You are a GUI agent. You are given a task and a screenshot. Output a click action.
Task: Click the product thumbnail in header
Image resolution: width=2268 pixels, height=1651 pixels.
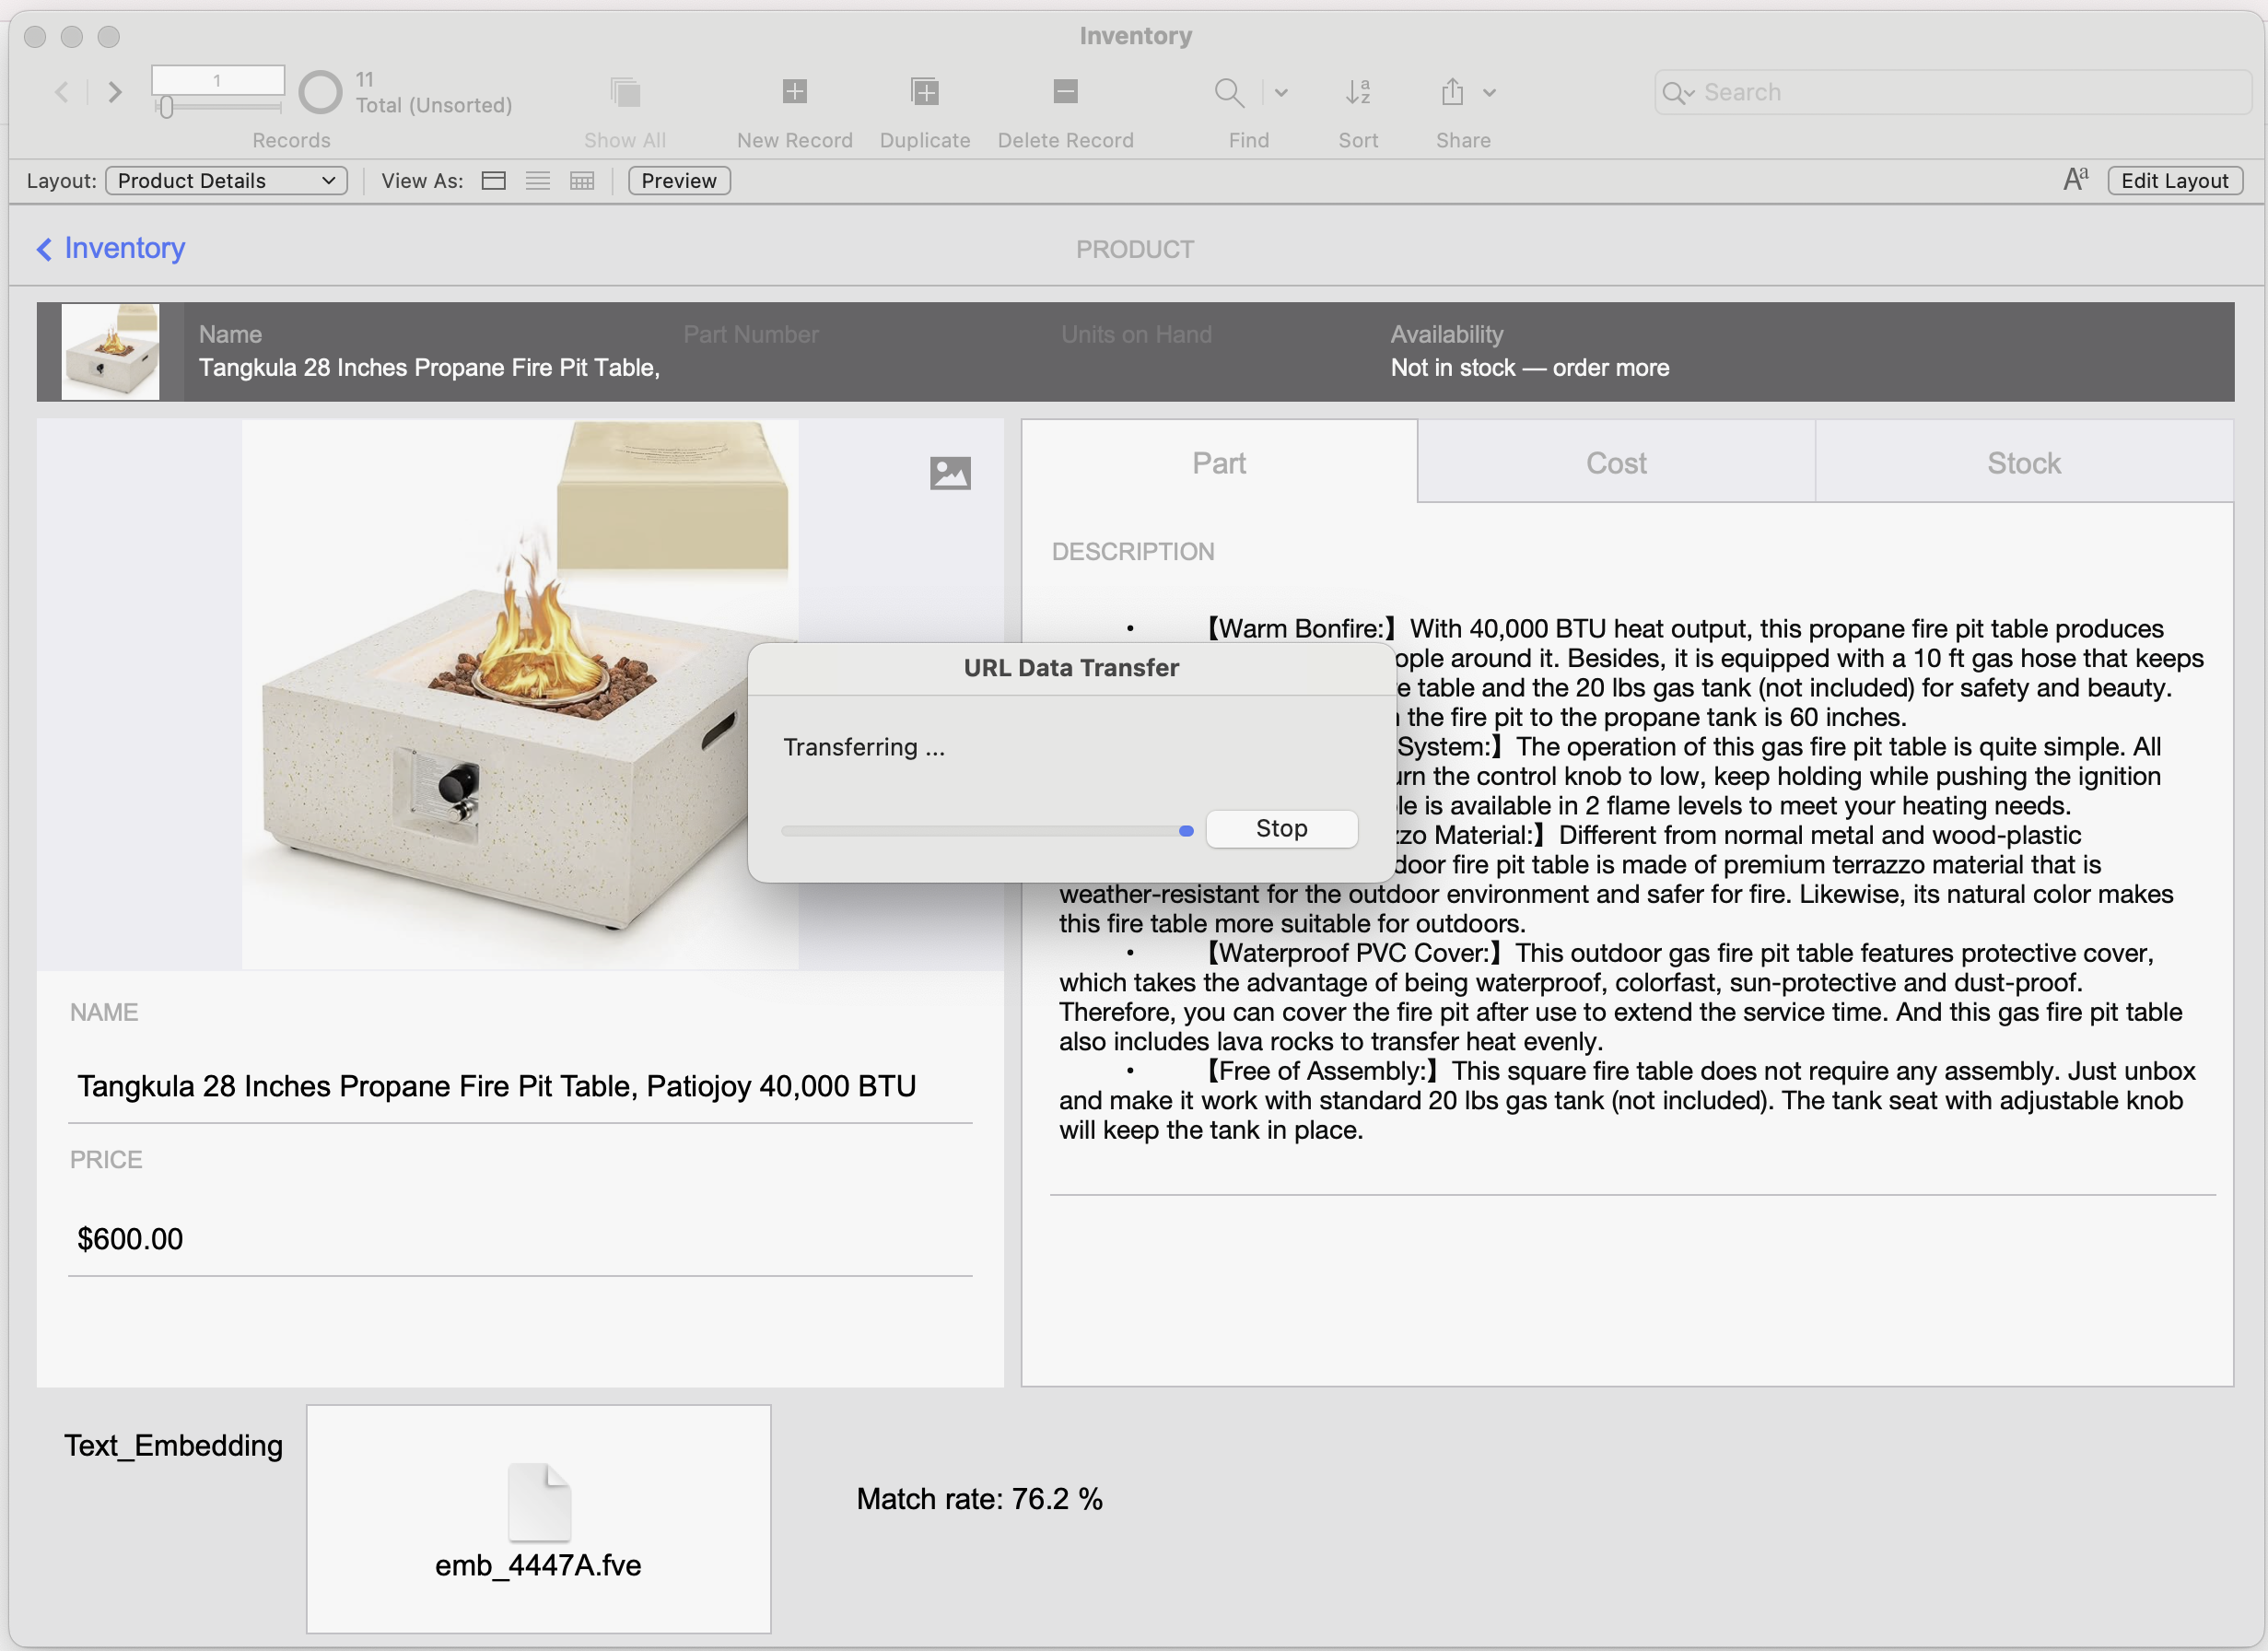[110, 352]
